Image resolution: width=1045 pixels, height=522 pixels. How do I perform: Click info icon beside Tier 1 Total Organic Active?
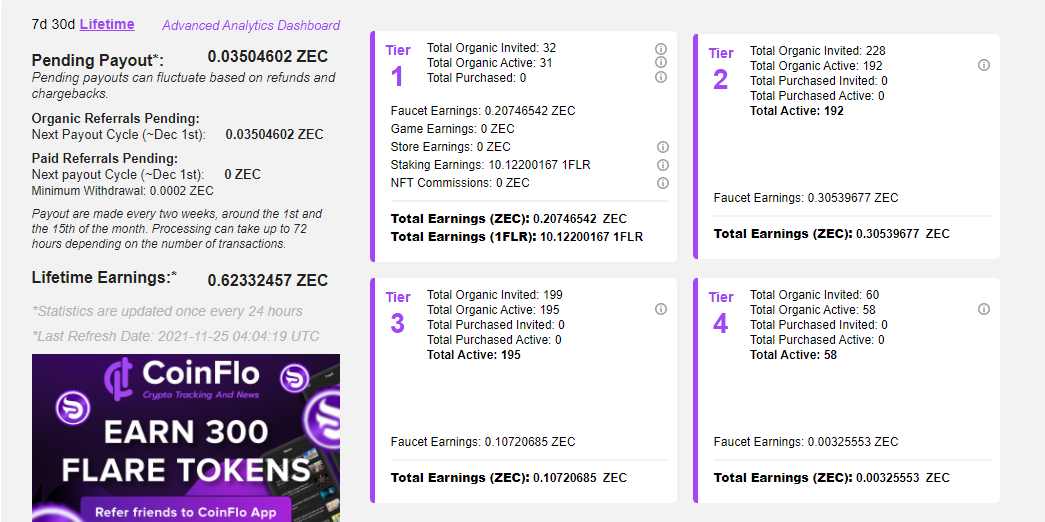point(661,62)
